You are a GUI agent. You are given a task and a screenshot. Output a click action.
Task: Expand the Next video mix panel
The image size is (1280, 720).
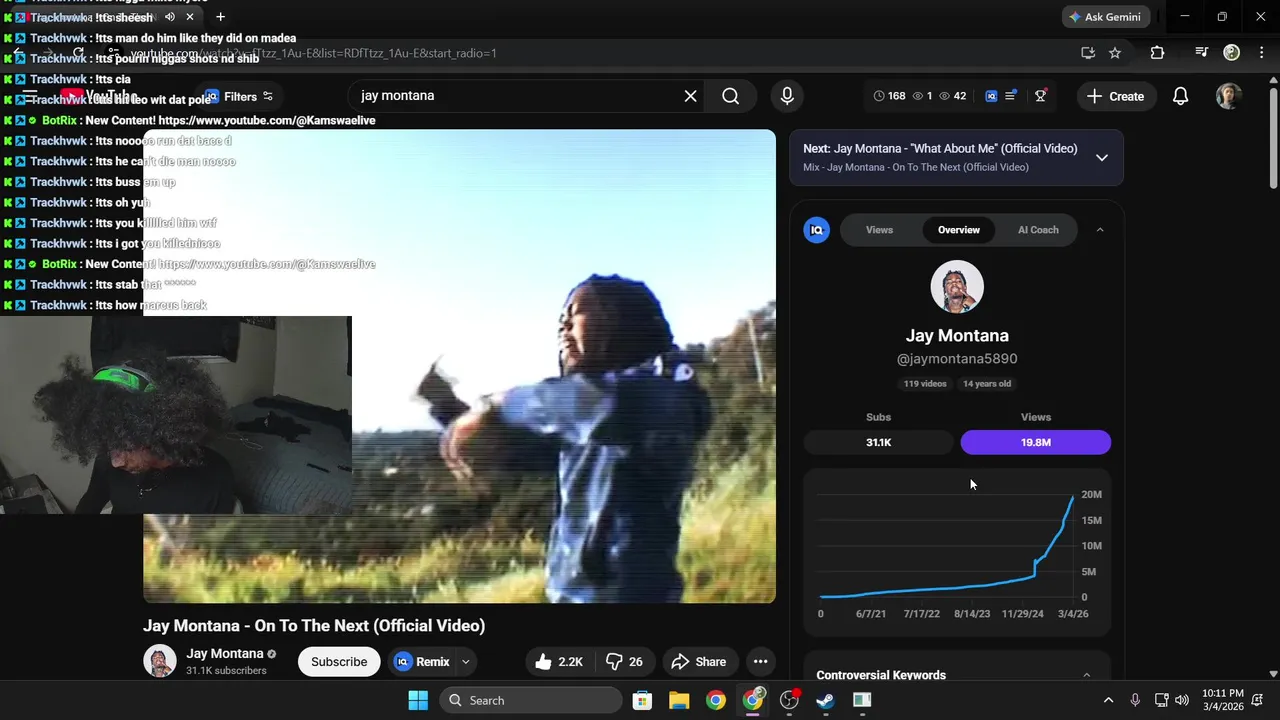(x=1101, y=157)
